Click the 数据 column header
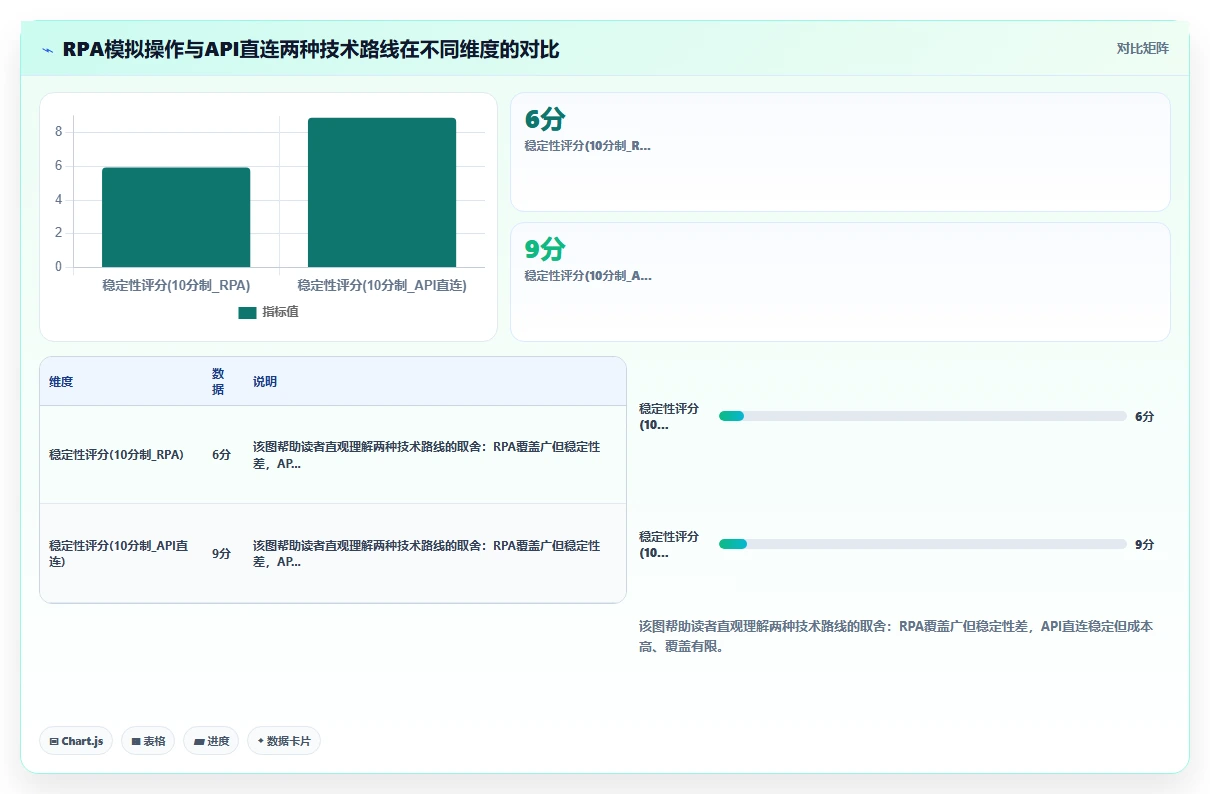Viewport: 1210px width, 794px height. pyautogui.click(x=218, y=382)
